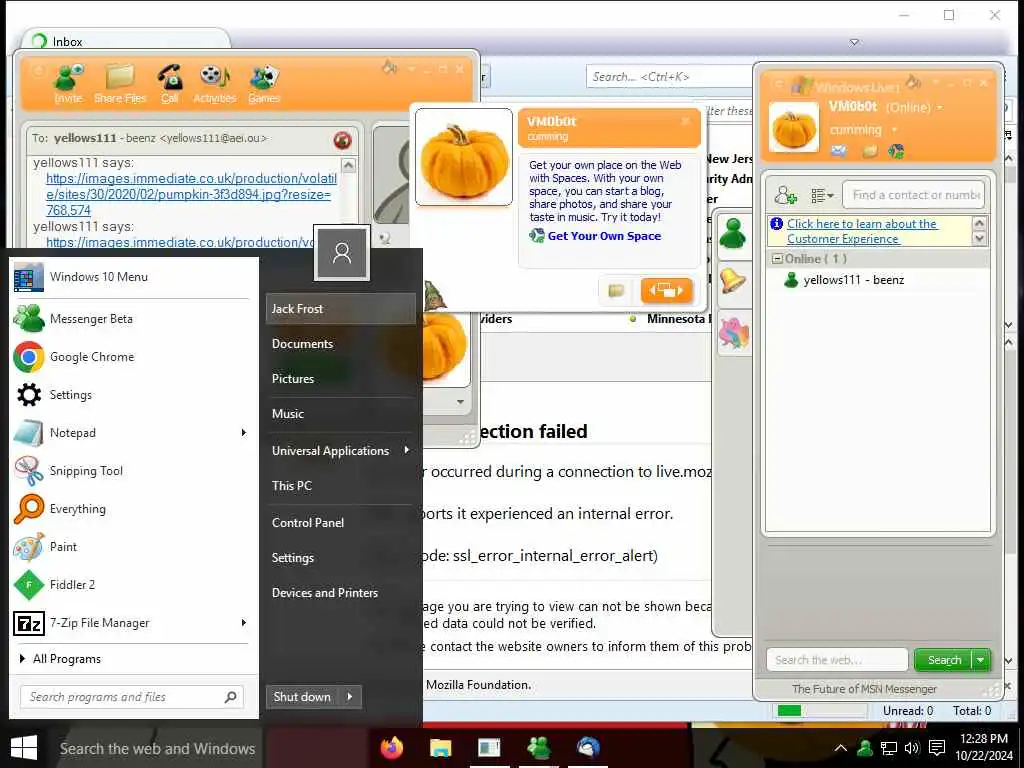Expand the Universal Applications submenu
The height and width of the screenshot is (768, 1024).
point(340,451)
